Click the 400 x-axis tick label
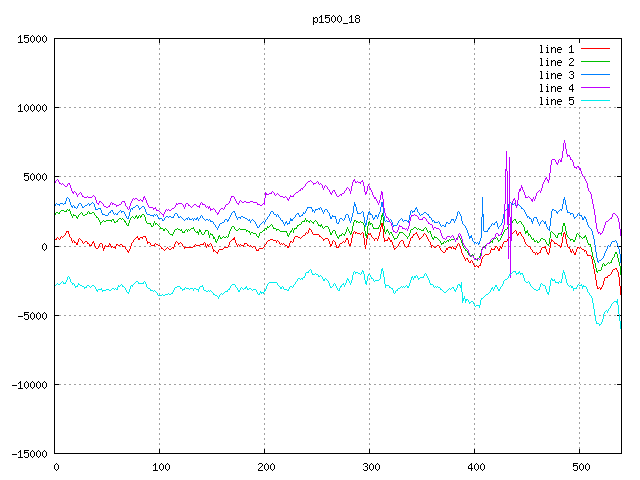Image resolution: width=640 pixels, height=480 pixels. tap(475, 467)
